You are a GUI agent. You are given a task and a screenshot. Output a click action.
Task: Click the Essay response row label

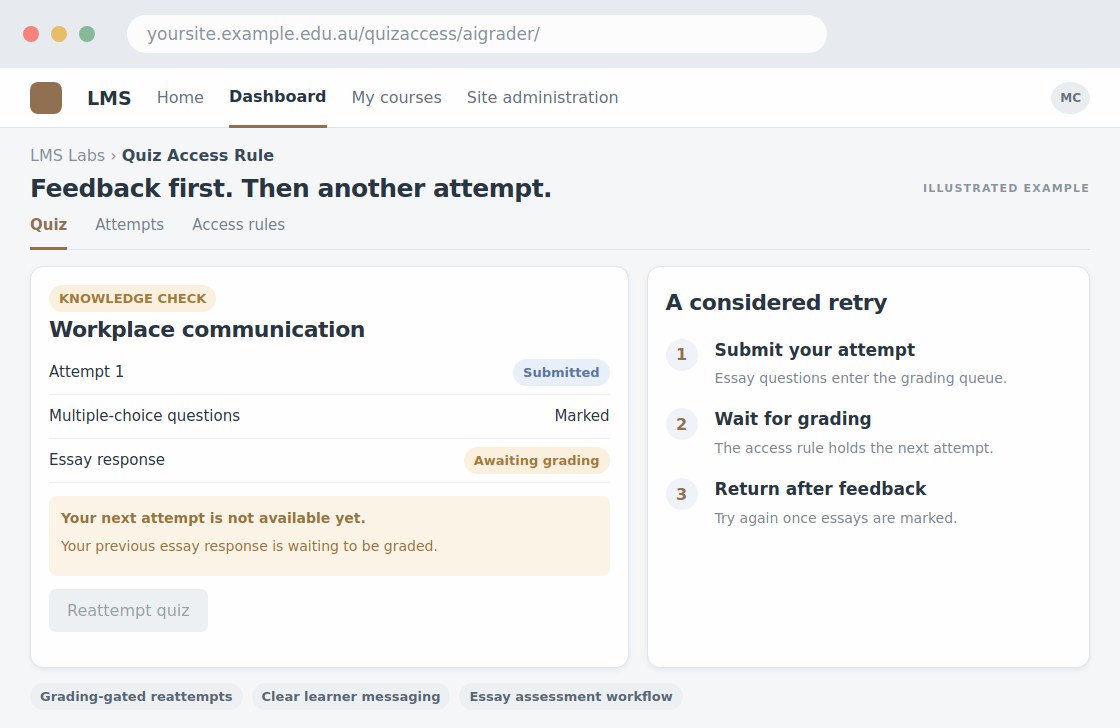(x=107, y=459)
